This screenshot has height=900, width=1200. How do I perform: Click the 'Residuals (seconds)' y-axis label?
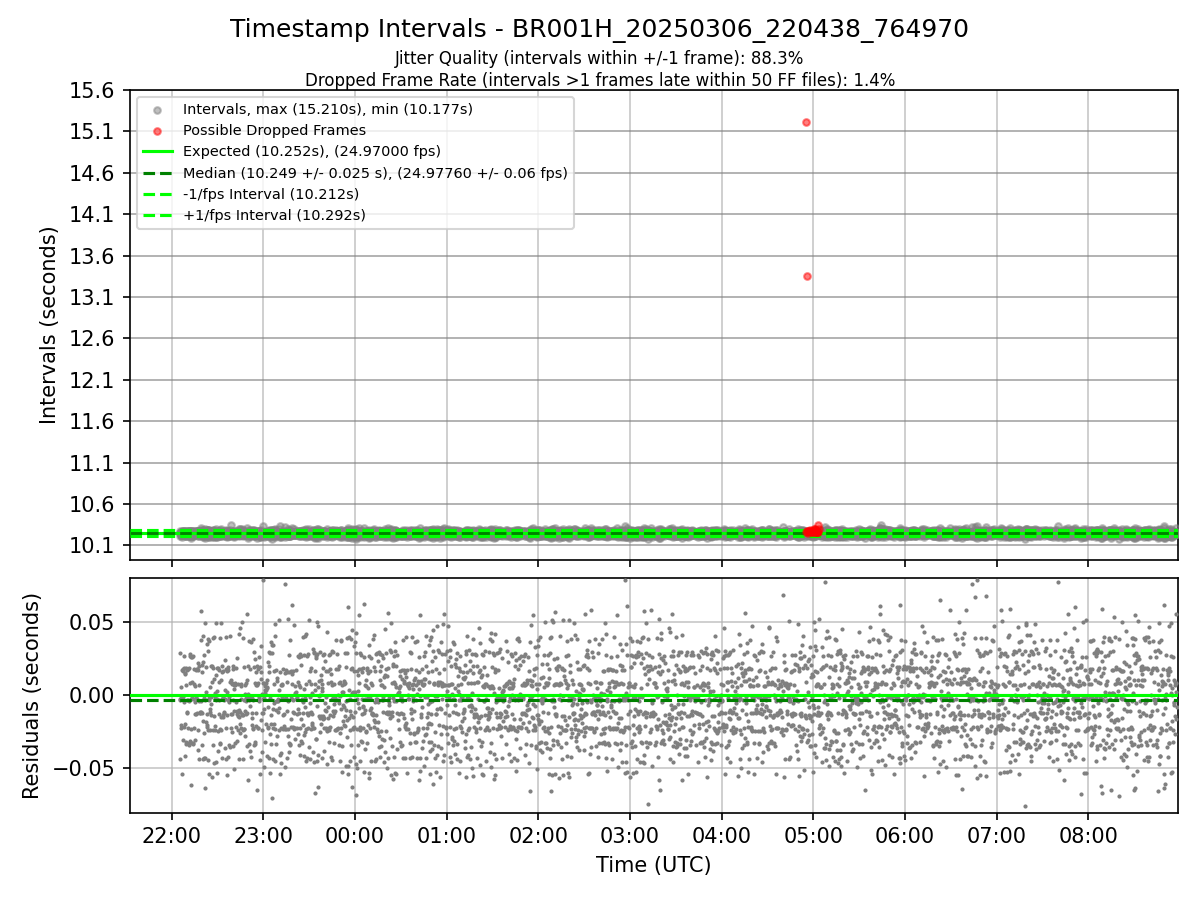[x=31, y=696]
